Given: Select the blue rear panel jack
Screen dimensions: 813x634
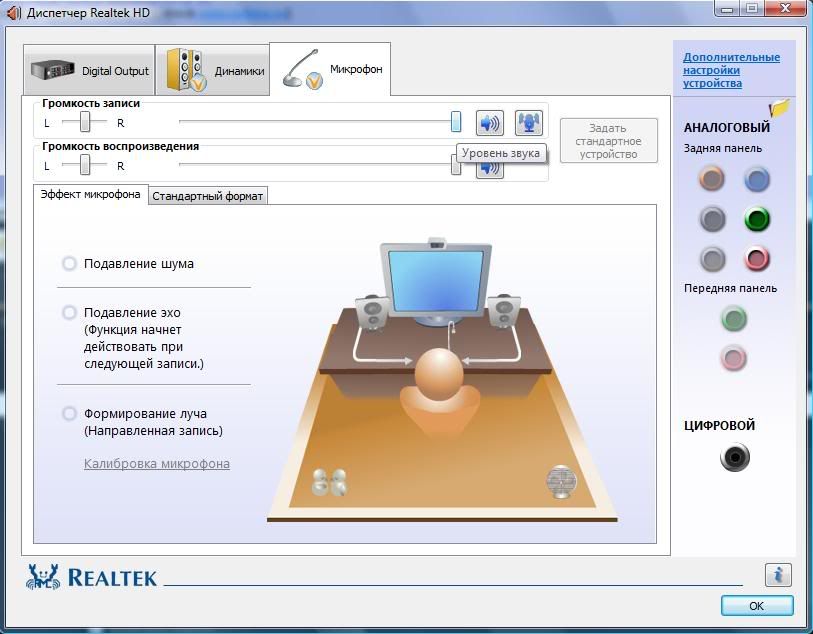Looking at the screenshot, I should point(756,179).
